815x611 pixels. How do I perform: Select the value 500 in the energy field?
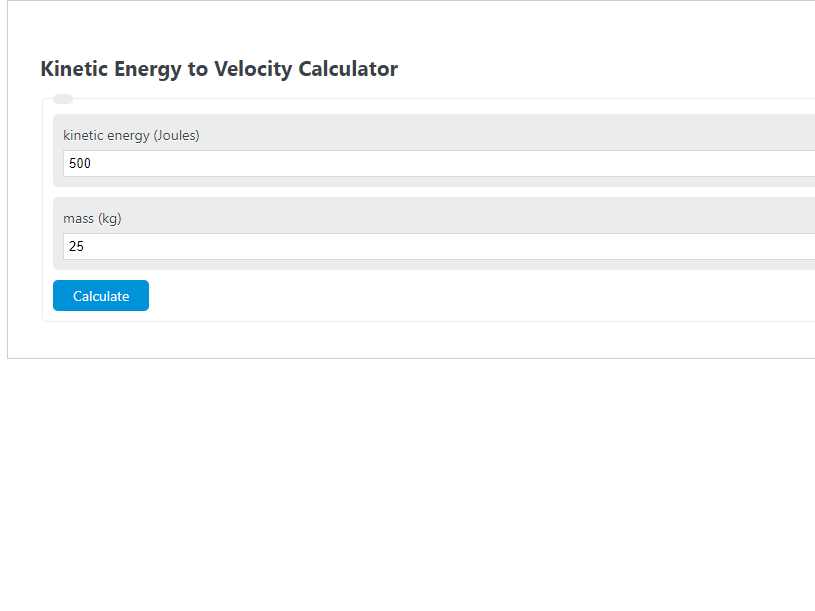(x=79, y=163)
